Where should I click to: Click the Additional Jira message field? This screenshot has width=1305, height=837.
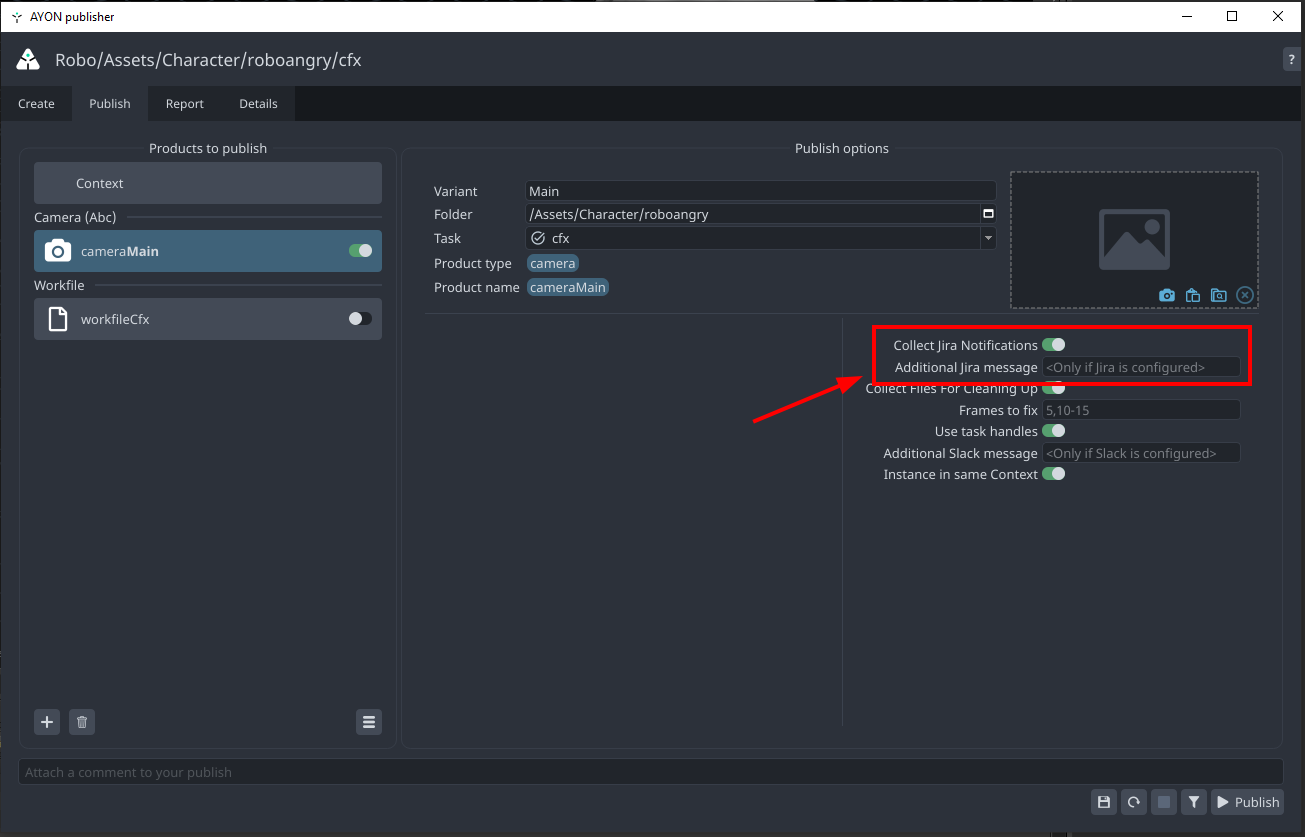point(1141,367)
